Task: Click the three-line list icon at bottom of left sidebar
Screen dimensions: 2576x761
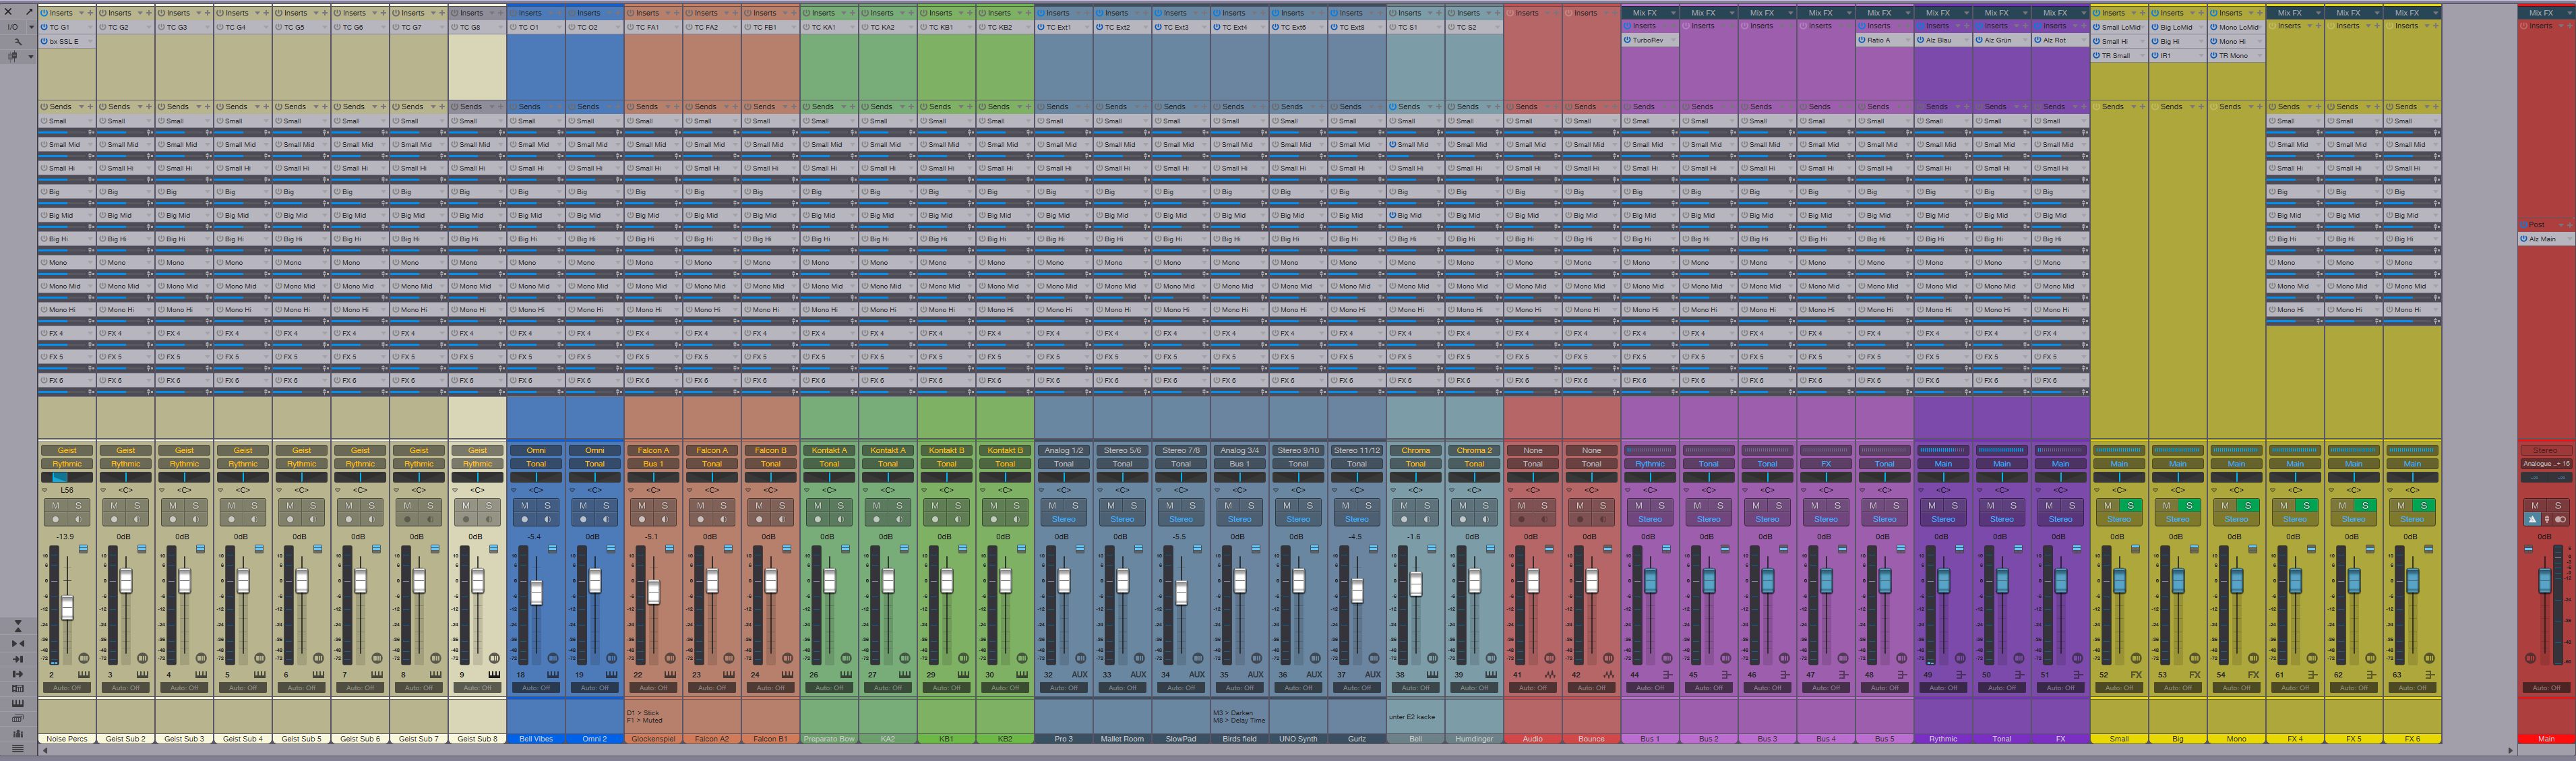Action: pos(18,749)
